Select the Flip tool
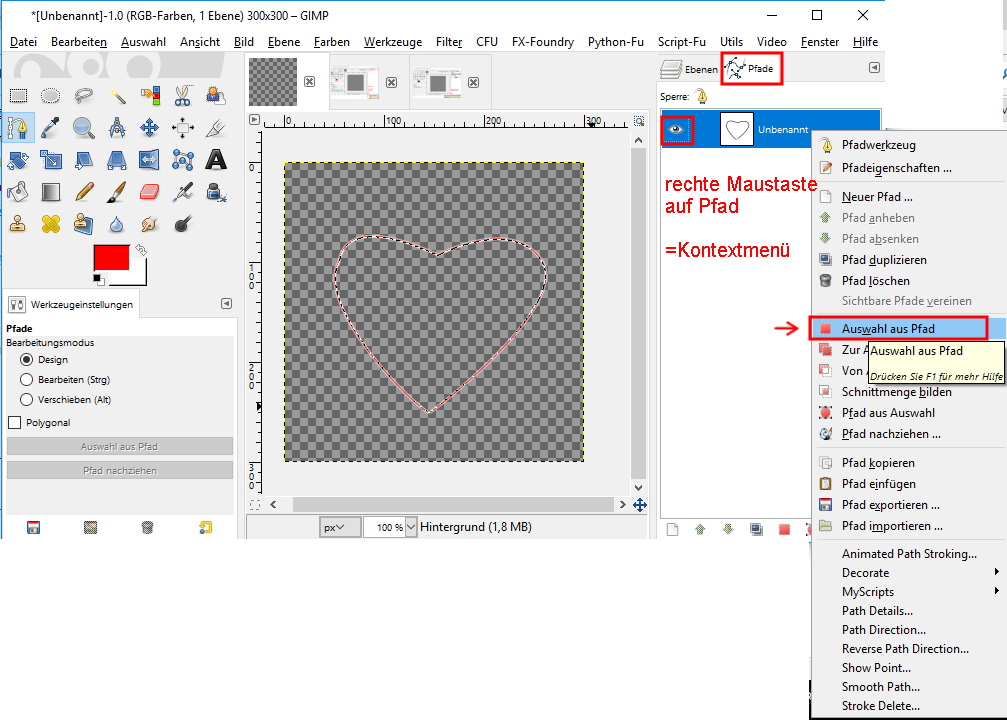This screenshot has width=1007, height=720. (150, 160)
